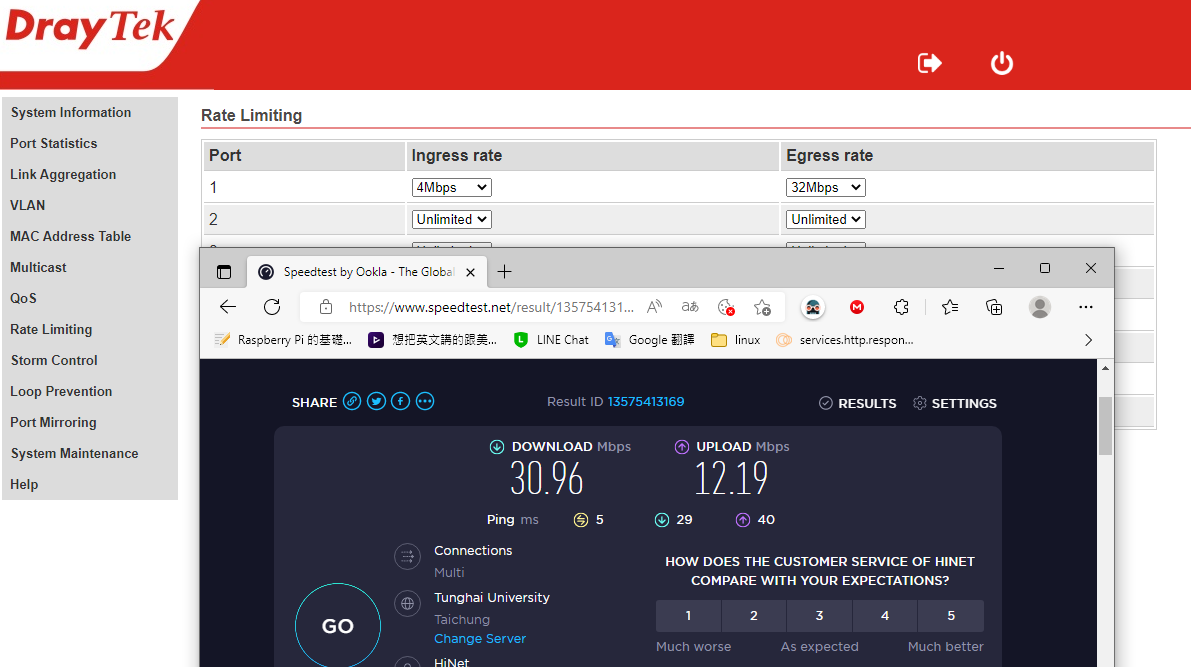Open Port 1 ingress rate dropdown
Image resolution: width=1191 pixels, height=667 pixels.
451,188
